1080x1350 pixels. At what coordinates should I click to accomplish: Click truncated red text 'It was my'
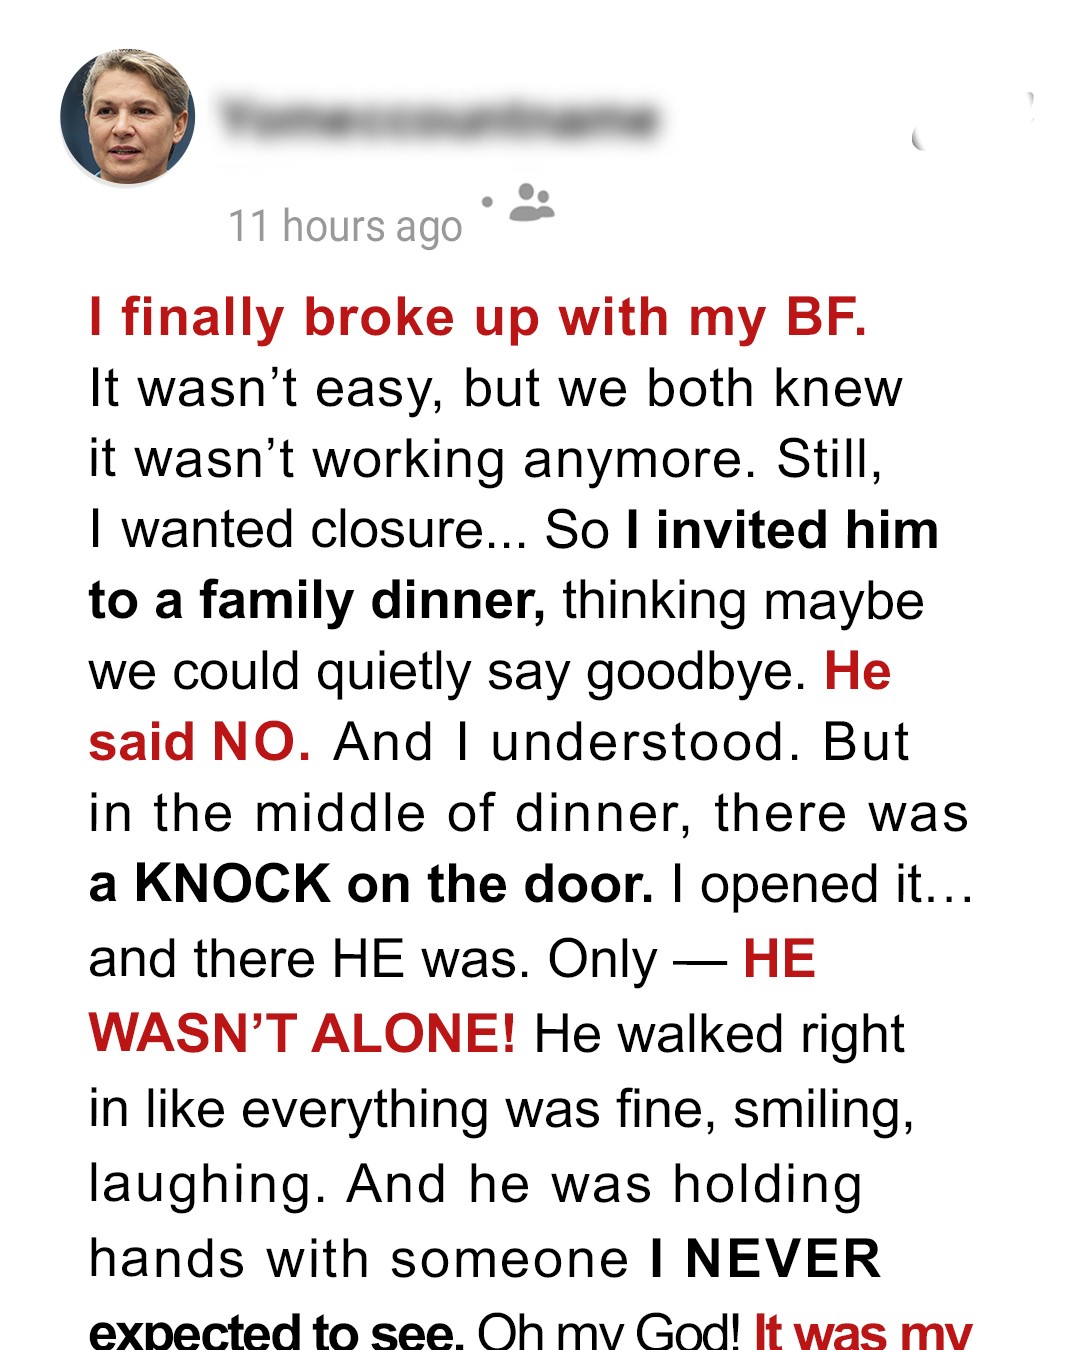click(862, 1331)
